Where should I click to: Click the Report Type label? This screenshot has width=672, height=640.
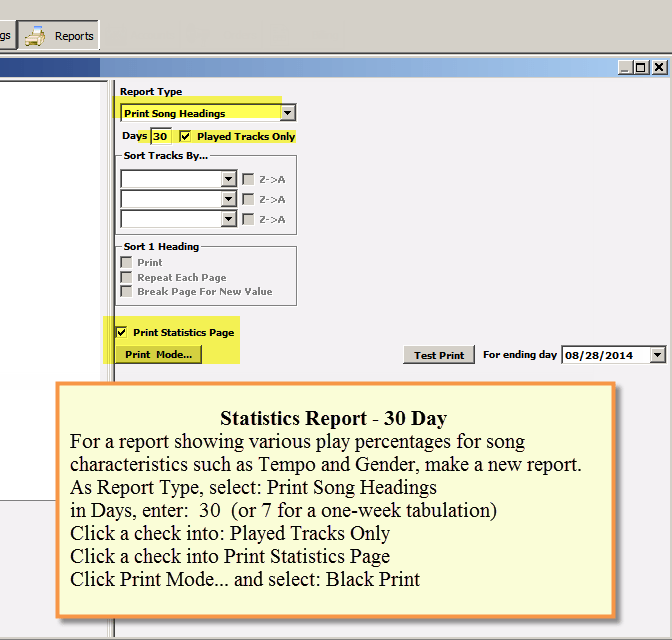(151, 92)
